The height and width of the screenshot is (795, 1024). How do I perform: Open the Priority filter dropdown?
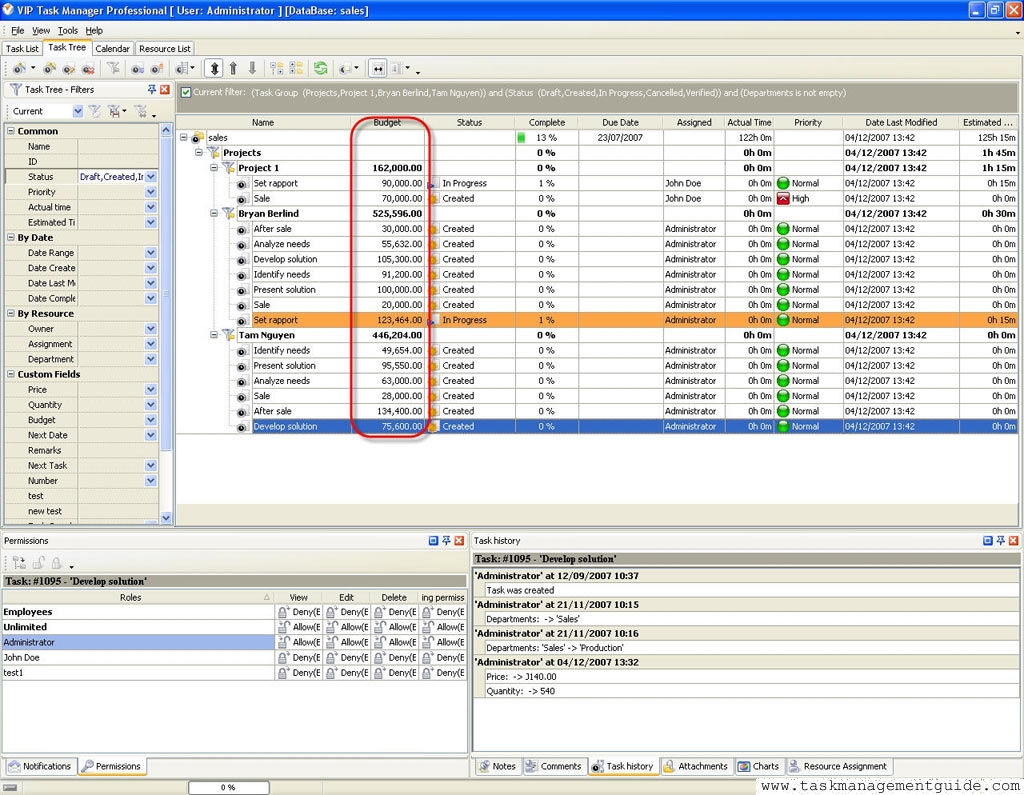(151, 192)
